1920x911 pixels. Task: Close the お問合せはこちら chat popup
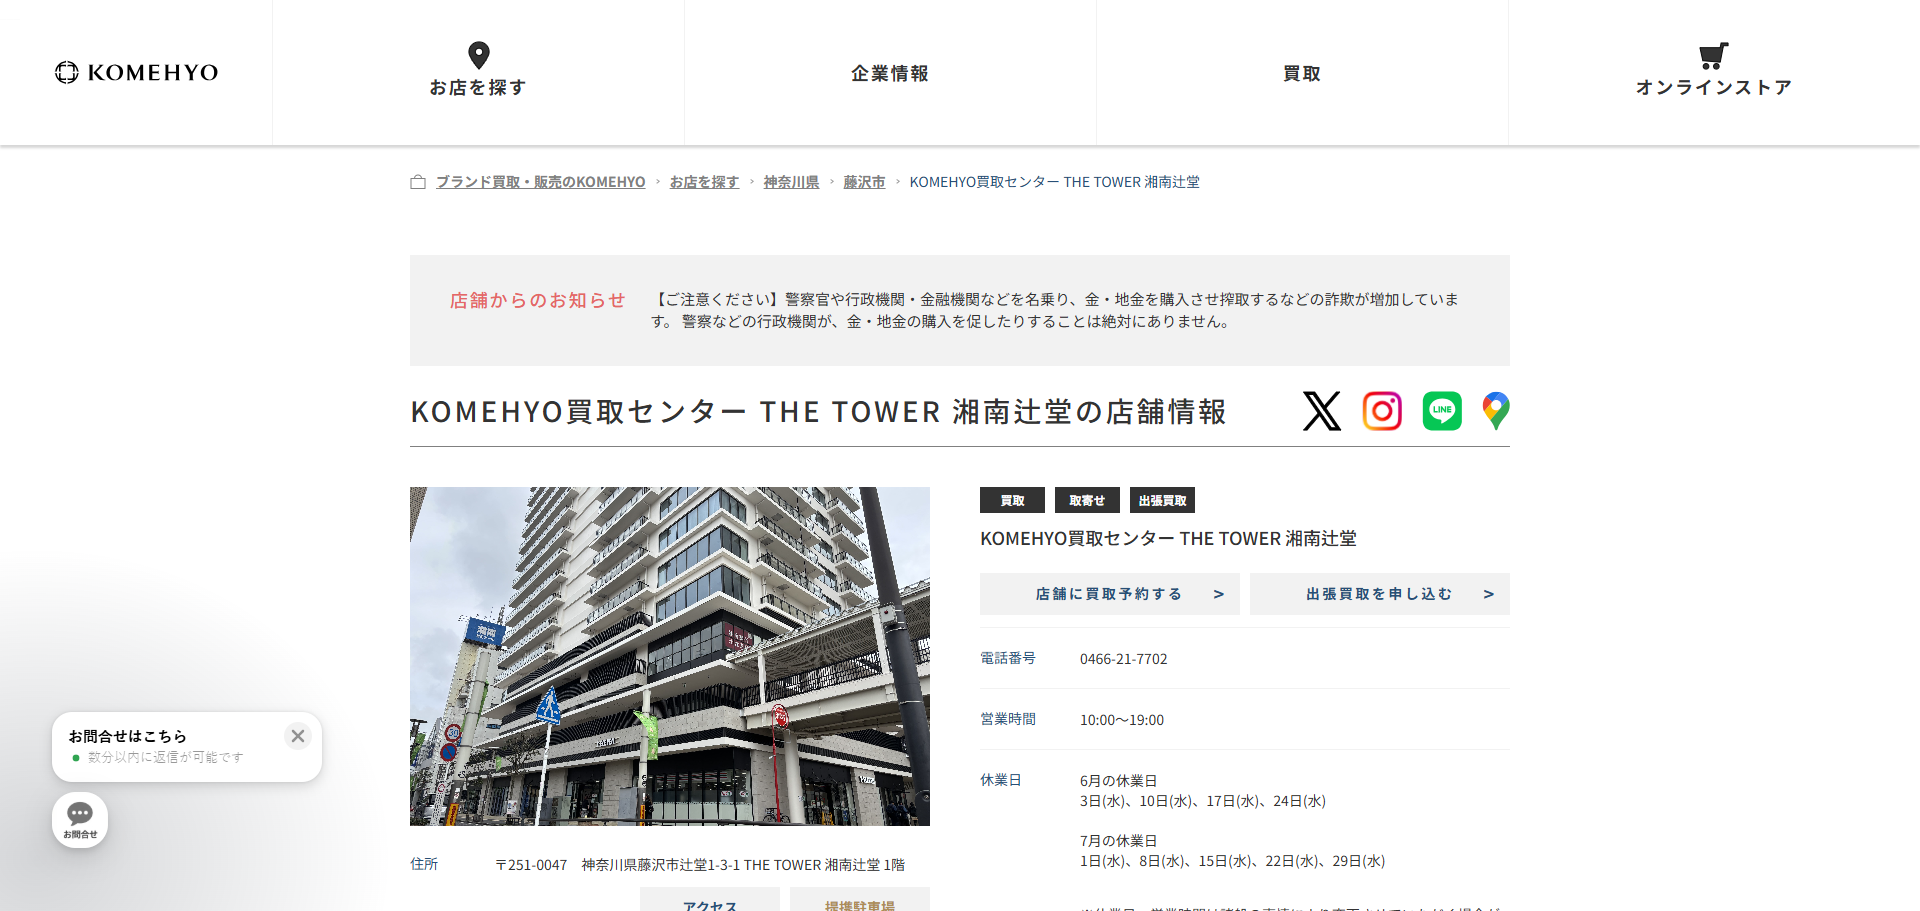tap(298, 736)
